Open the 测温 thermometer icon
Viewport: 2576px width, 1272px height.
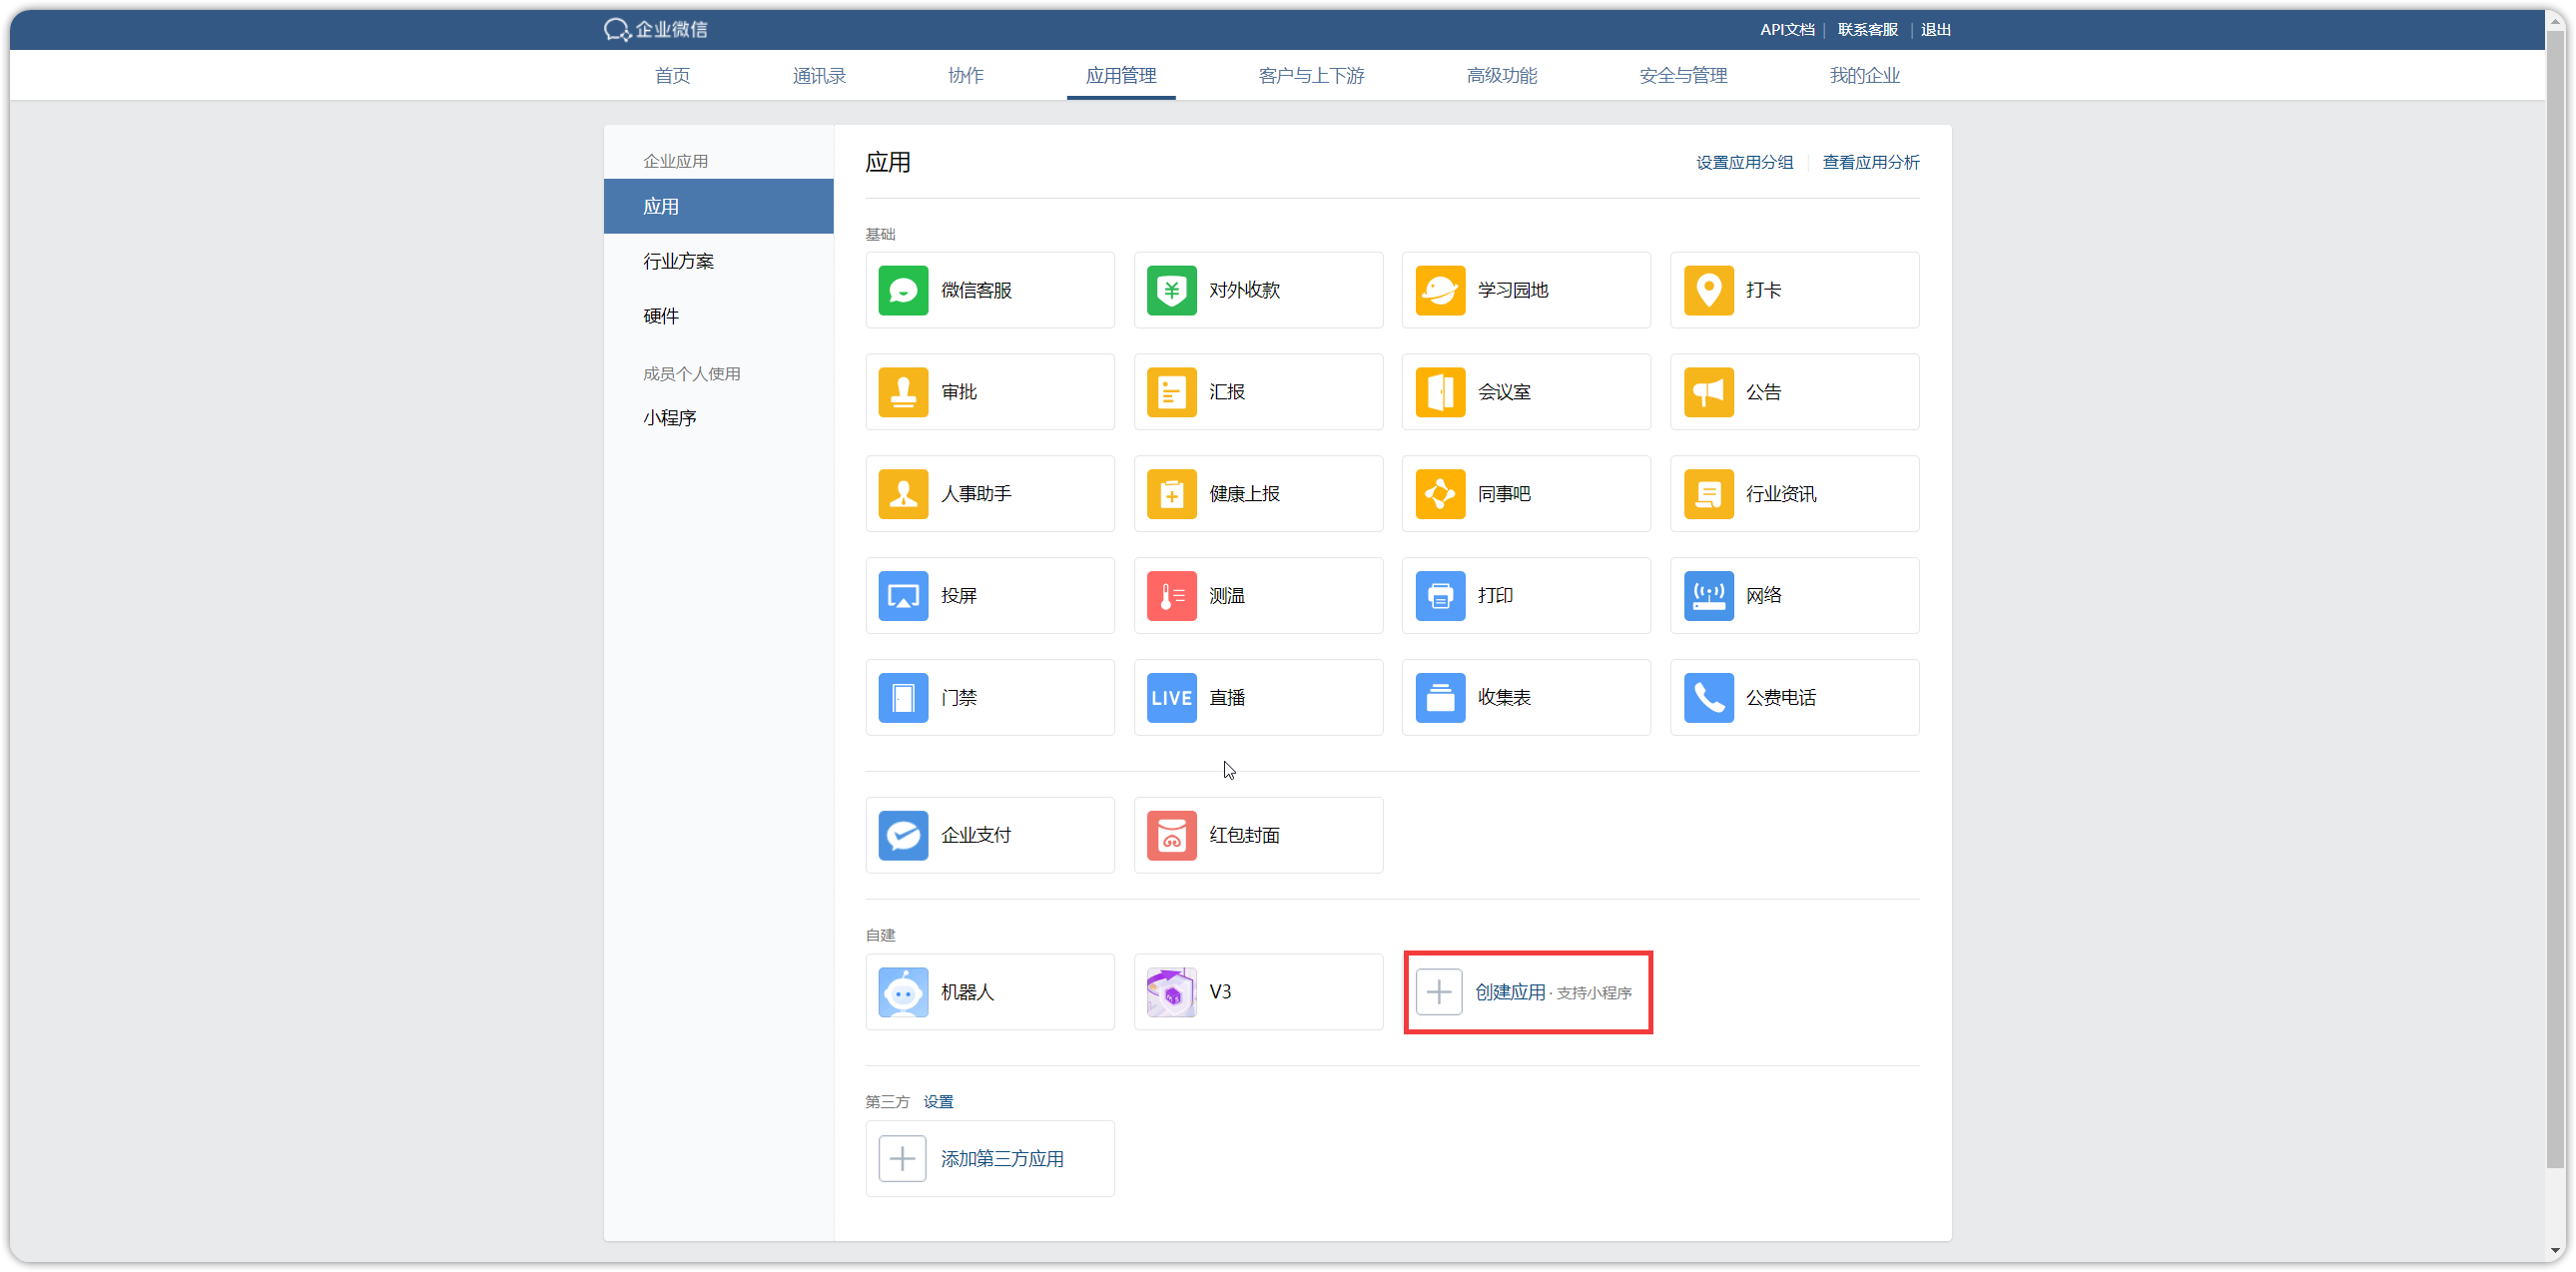[x=1171, y=596]
